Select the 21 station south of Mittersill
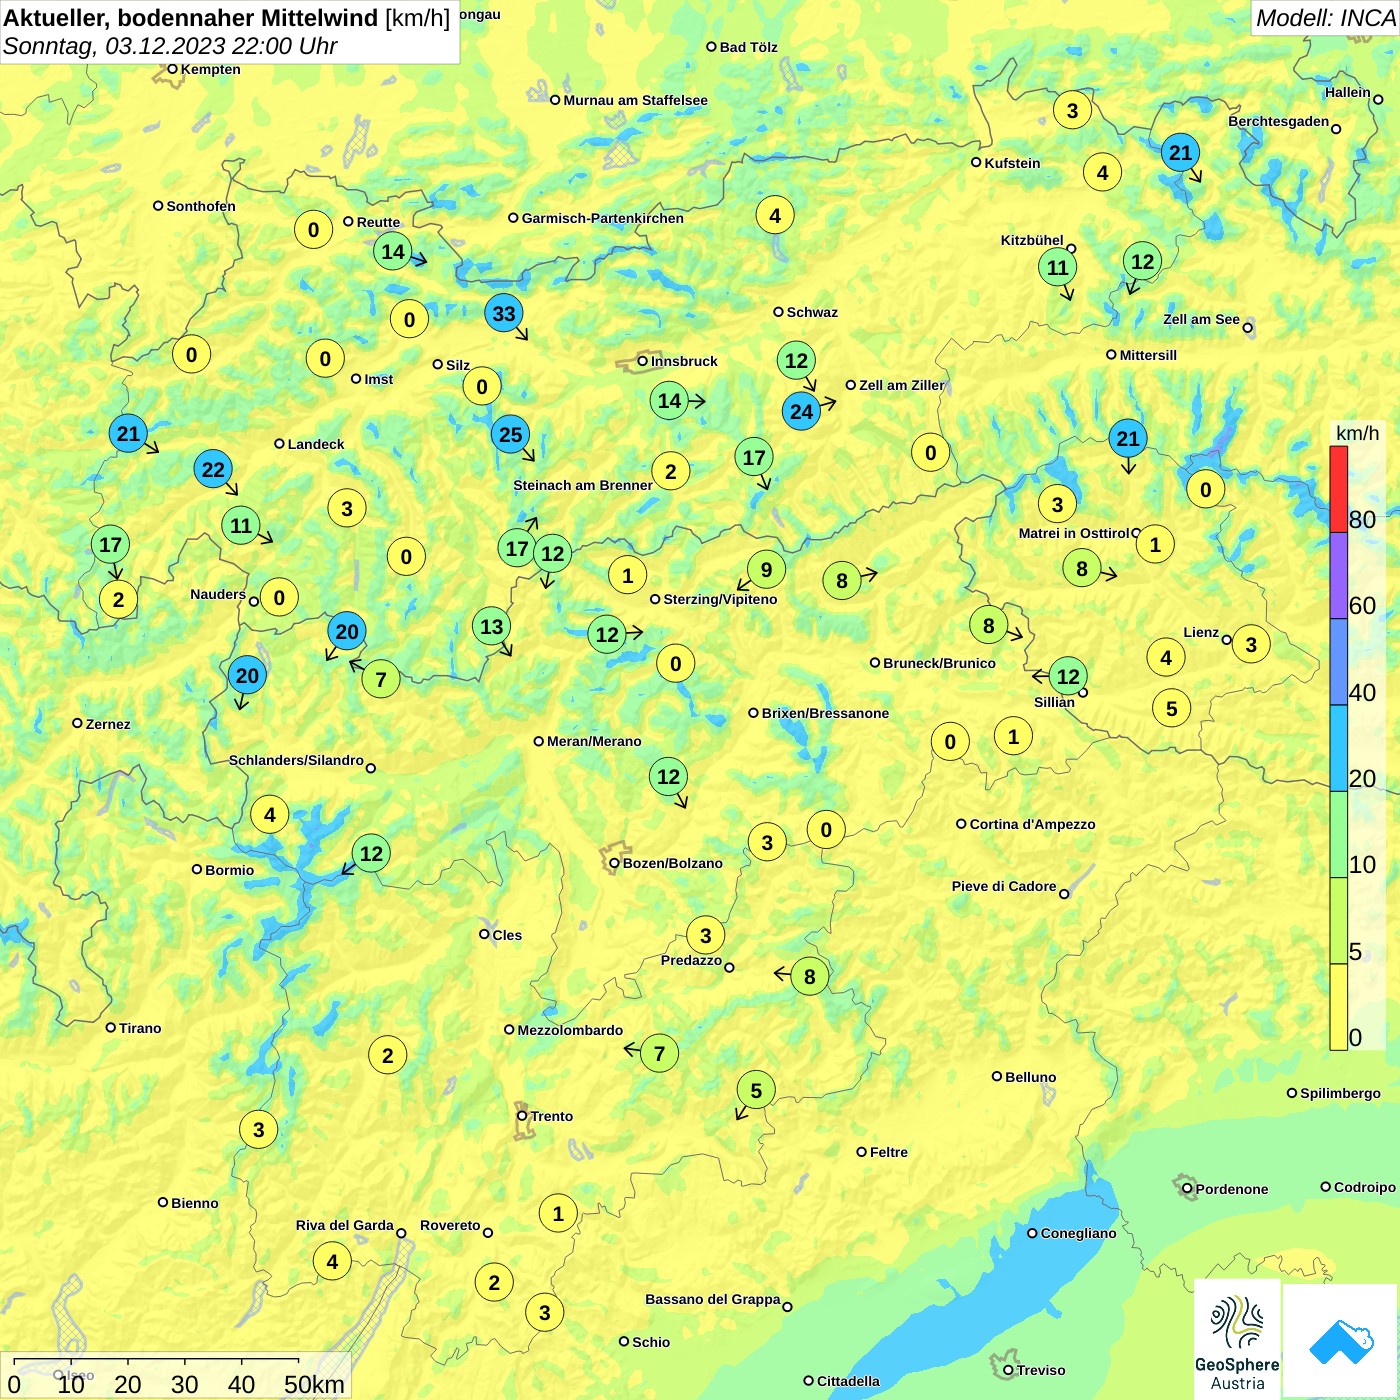1400x1400 pixels. coord(1127,439)
